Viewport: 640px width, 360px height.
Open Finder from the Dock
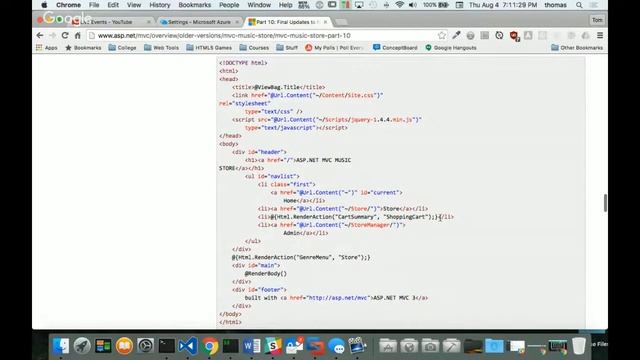click(x=61, y=346)
